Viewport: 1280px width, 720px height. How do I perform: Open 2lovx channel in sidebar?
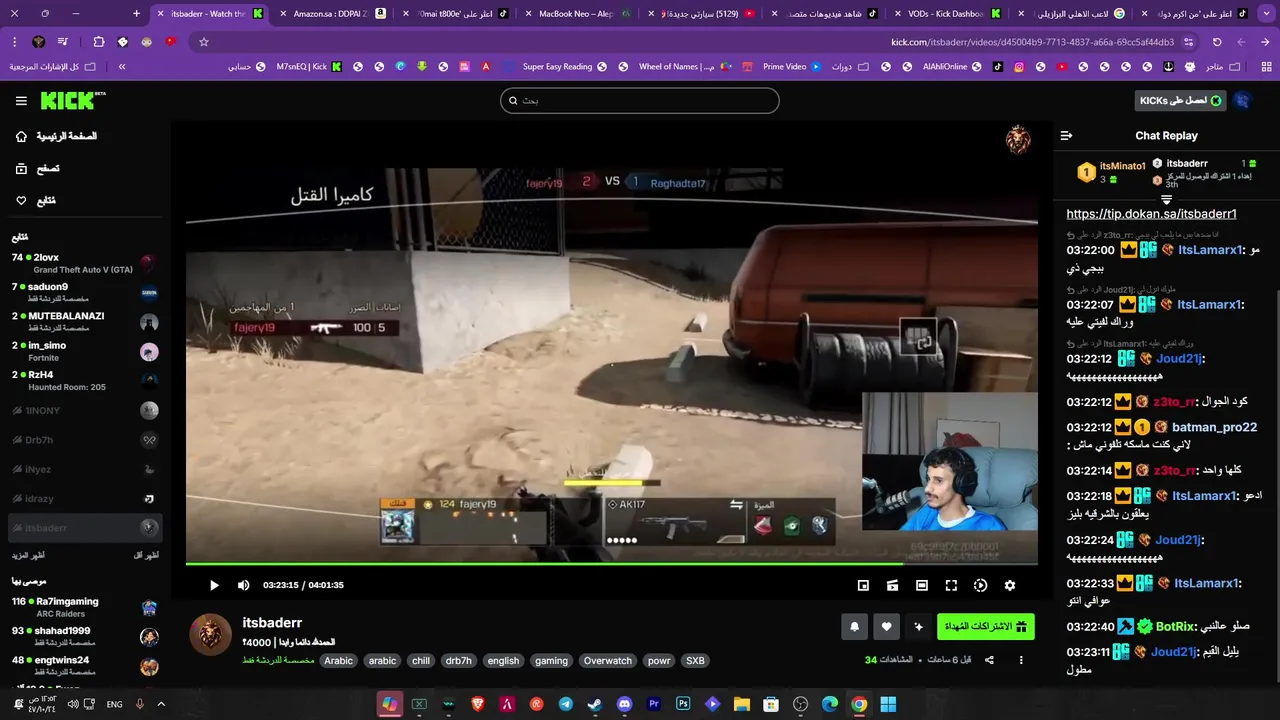click(85, 263)
